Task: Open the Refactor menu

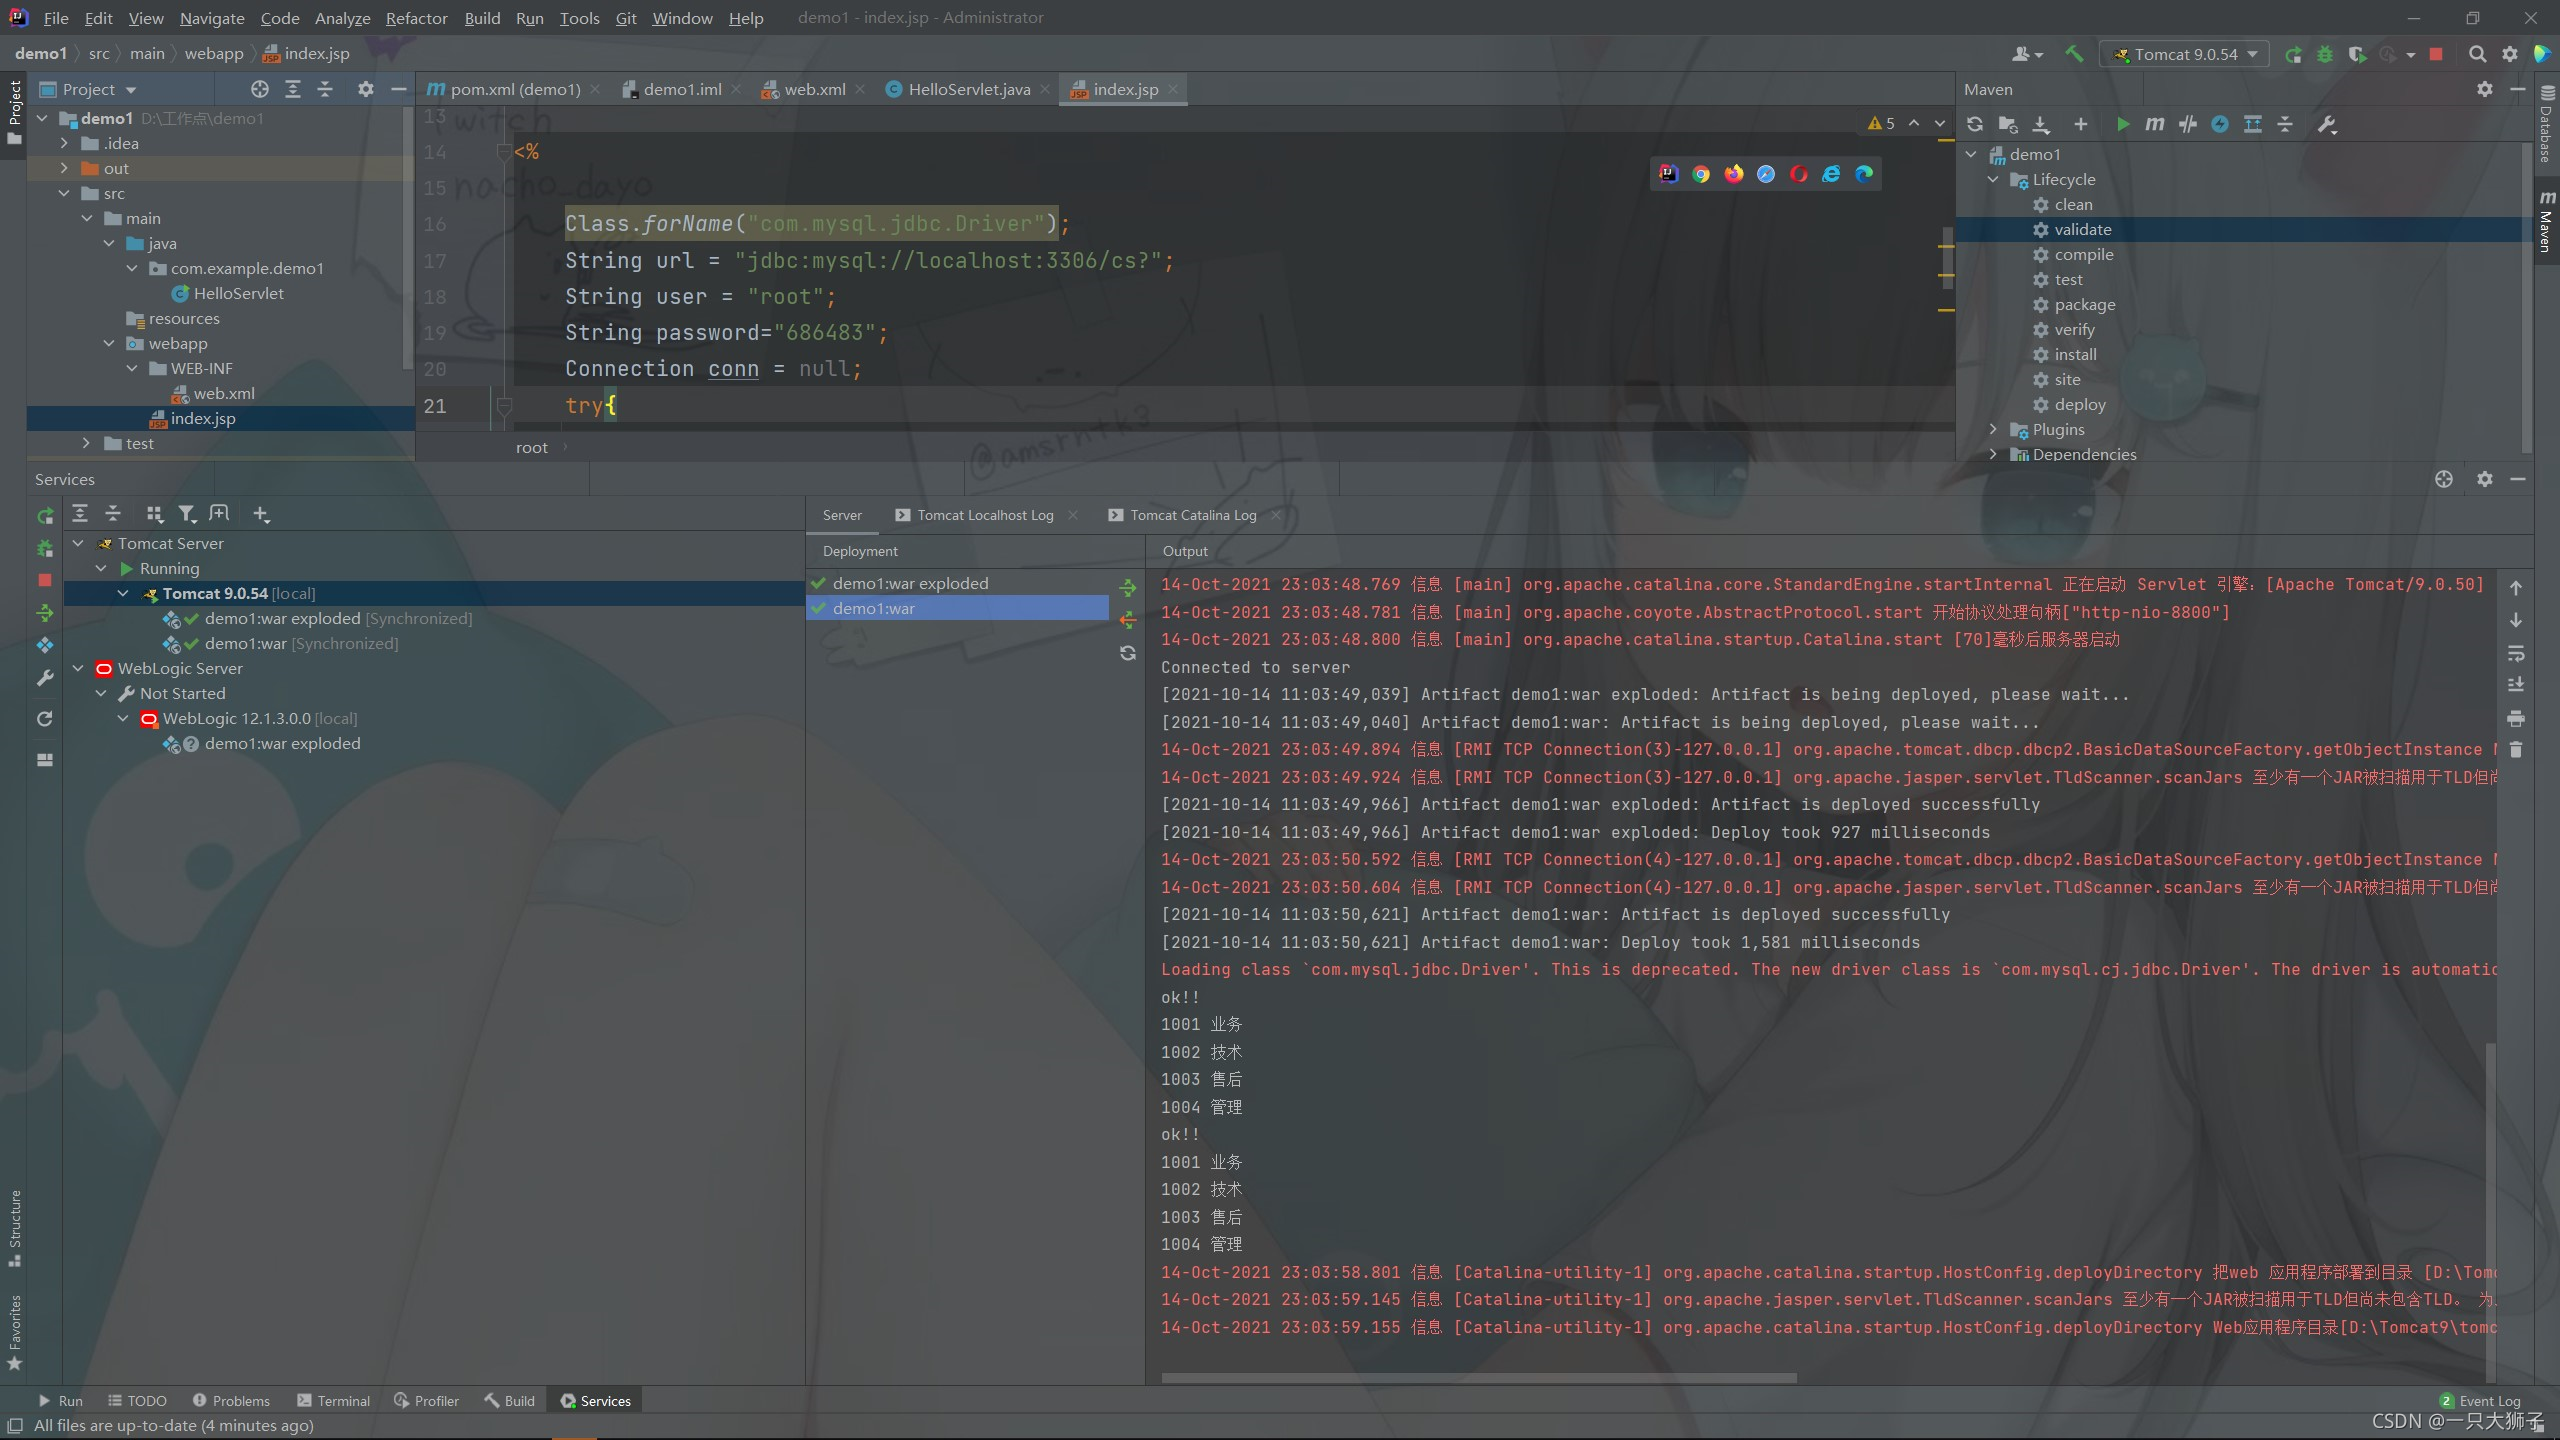Action: point(416,18)
